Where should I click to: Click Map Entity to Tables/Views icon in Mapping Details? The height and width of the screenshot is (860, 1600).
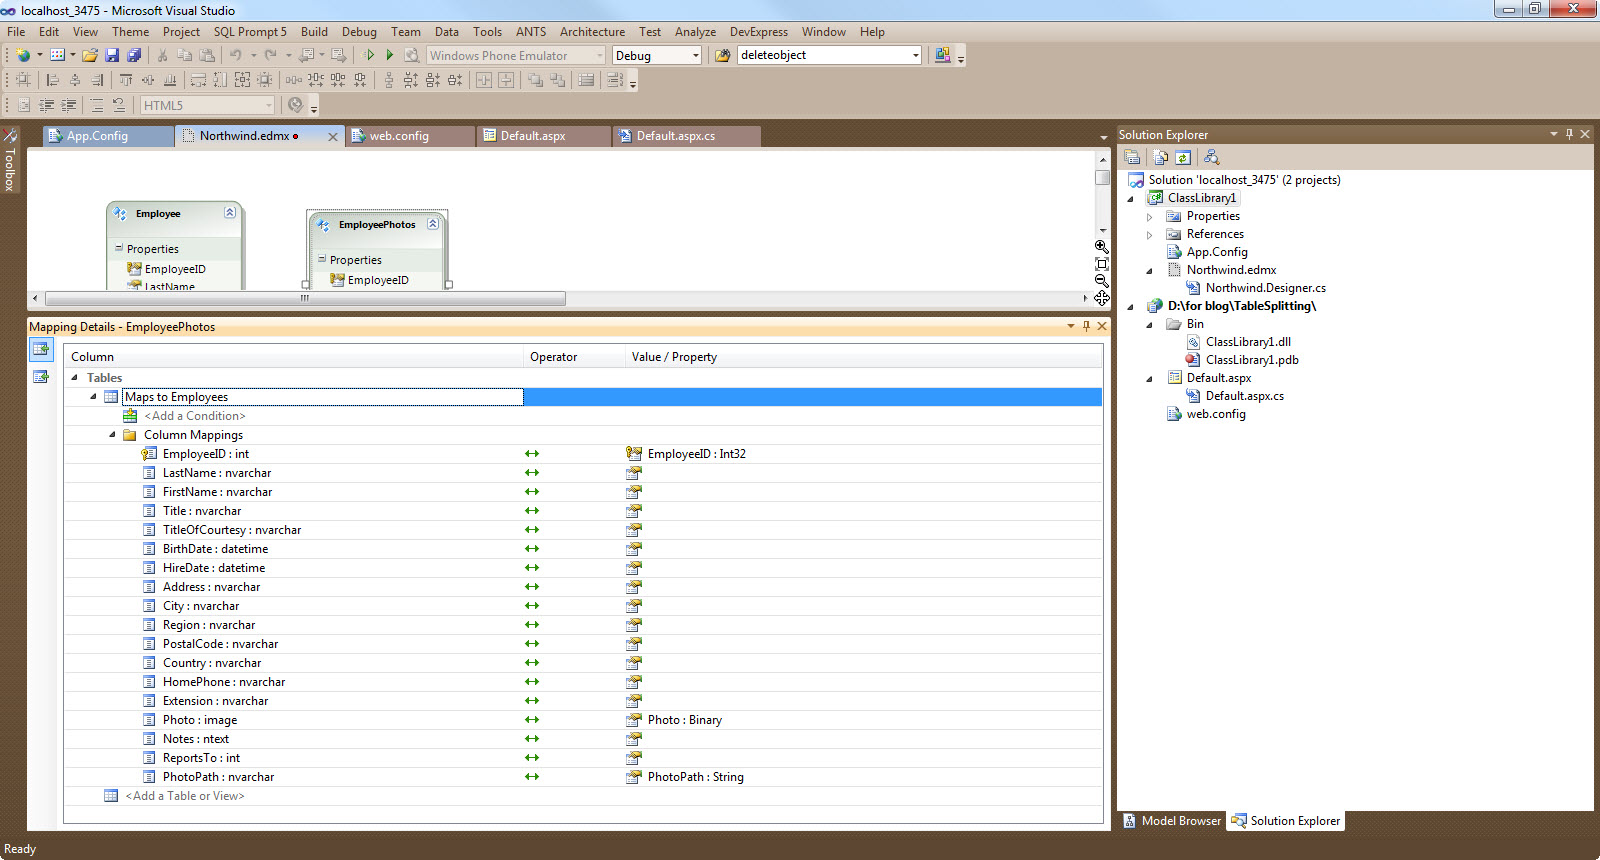click(x=41, y=349)
